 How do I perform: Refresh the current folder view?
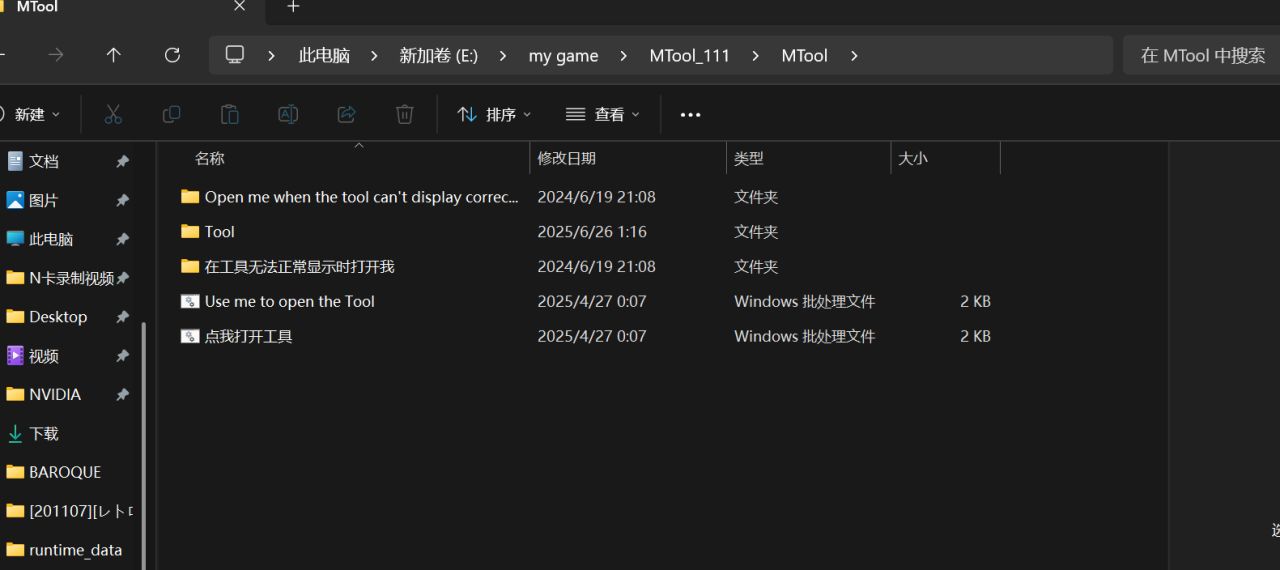(x=172, y=55)
